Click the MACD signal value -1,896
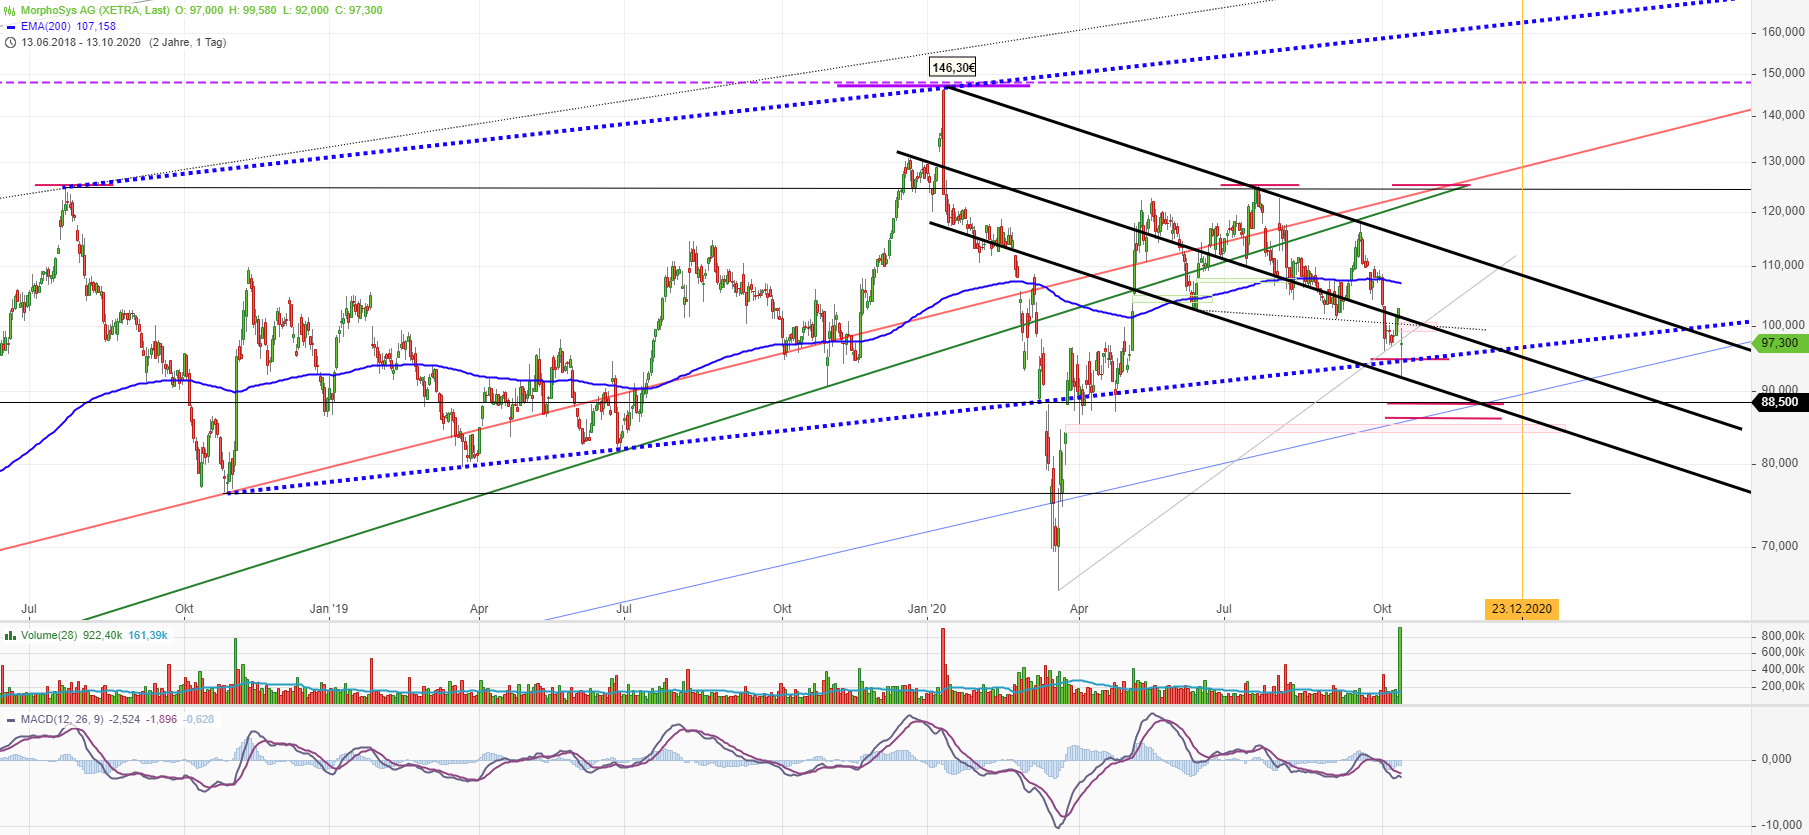Viewport: 1809px width, 835px height. click(162, 719)
